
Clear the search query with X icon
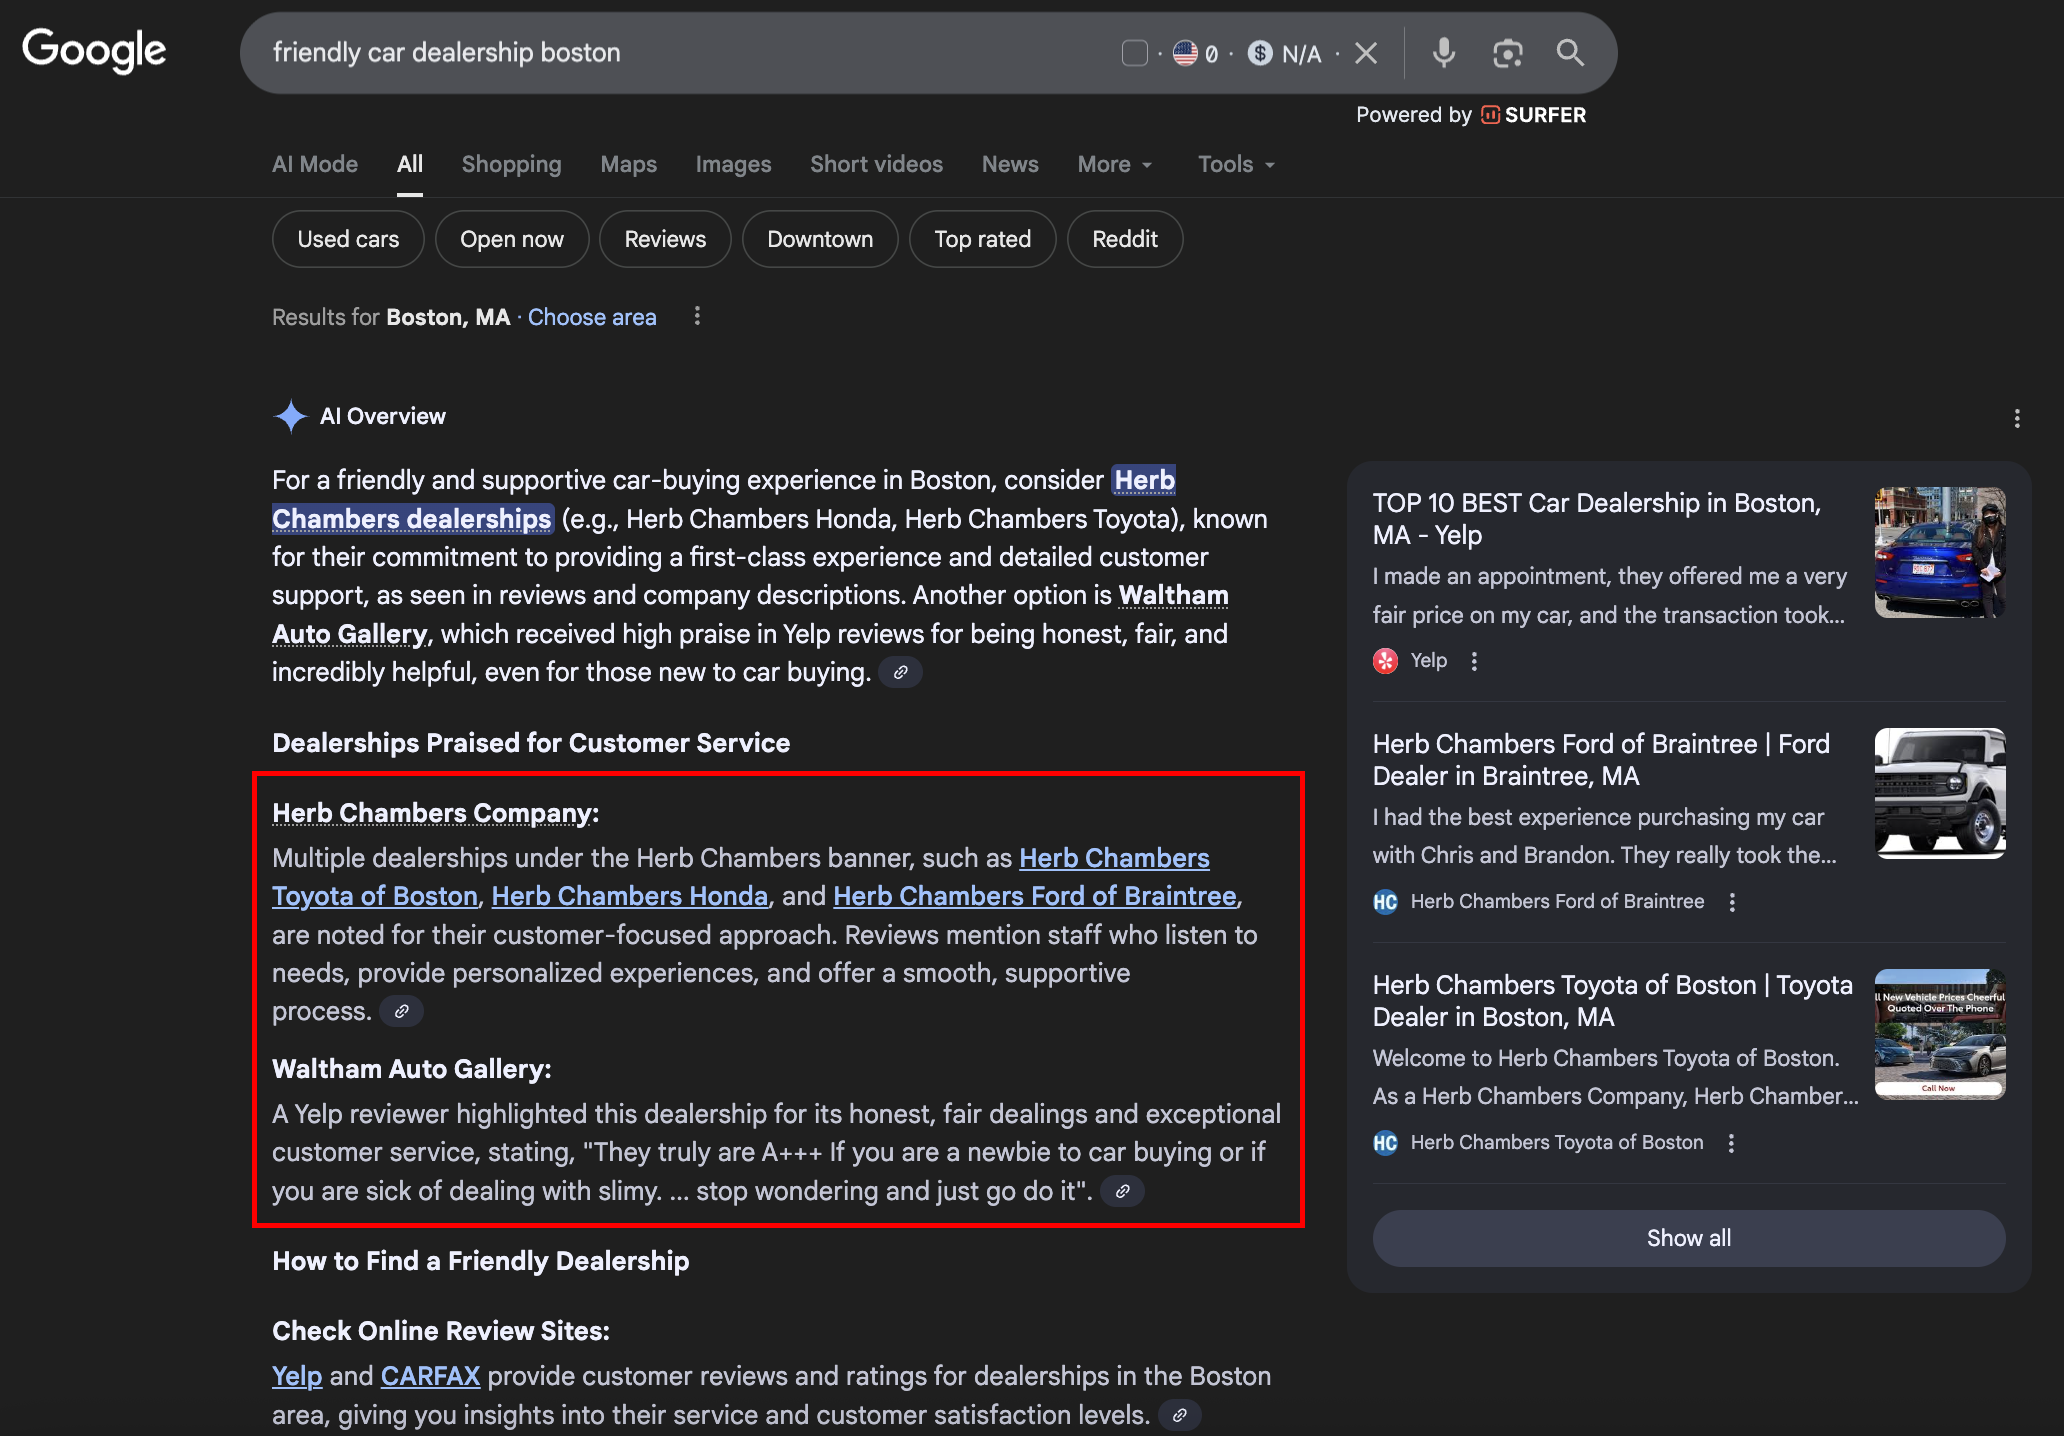click(1366, 53)
